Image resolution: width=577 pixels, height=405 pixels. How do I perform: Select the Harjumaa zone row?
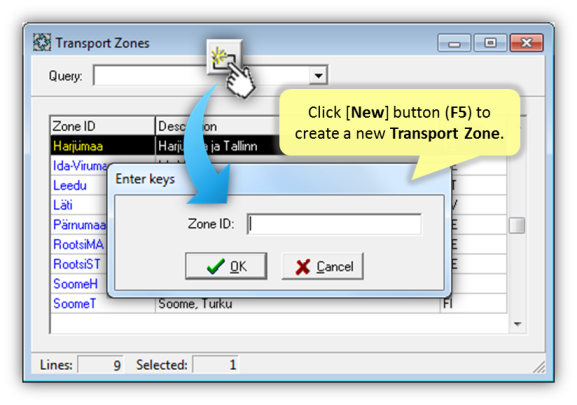point(278,146)
